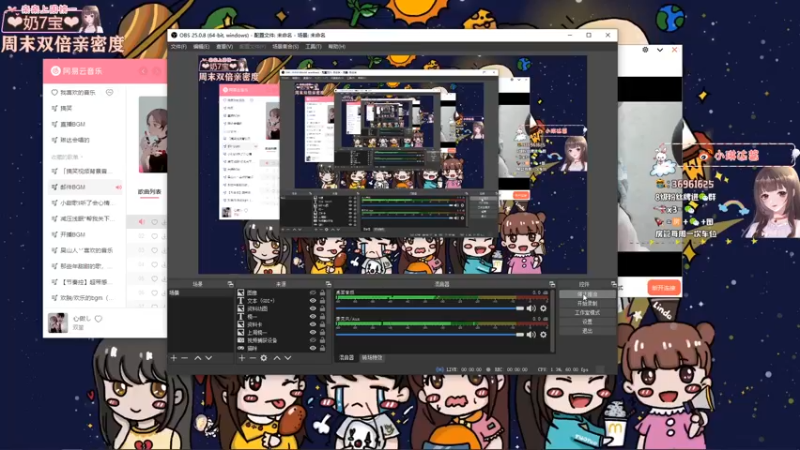Viewport: 800px width, 450px height.
Task: Toggle the eye icon of the bottom source row
Action: [x=313, y=348]
